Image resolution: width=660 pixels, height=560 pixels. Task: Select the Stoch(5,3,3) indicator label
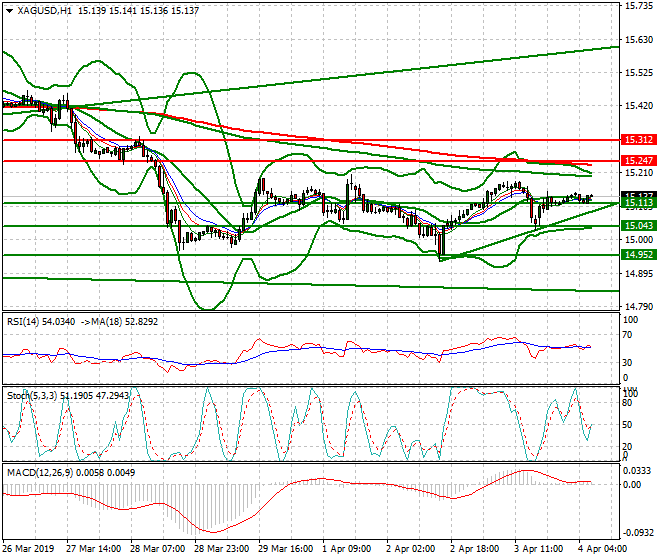pos(32,396)
